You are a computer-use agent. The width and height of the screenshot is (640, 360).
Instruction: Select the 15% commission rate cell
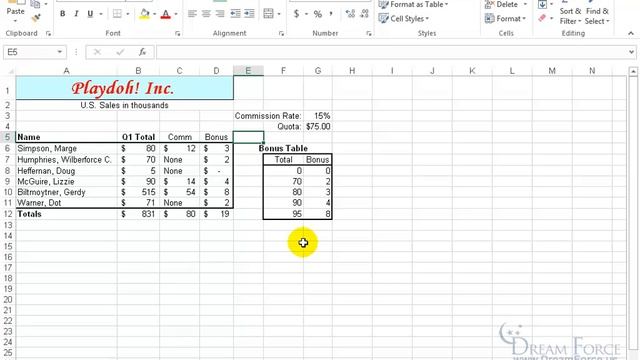point(318,116)
